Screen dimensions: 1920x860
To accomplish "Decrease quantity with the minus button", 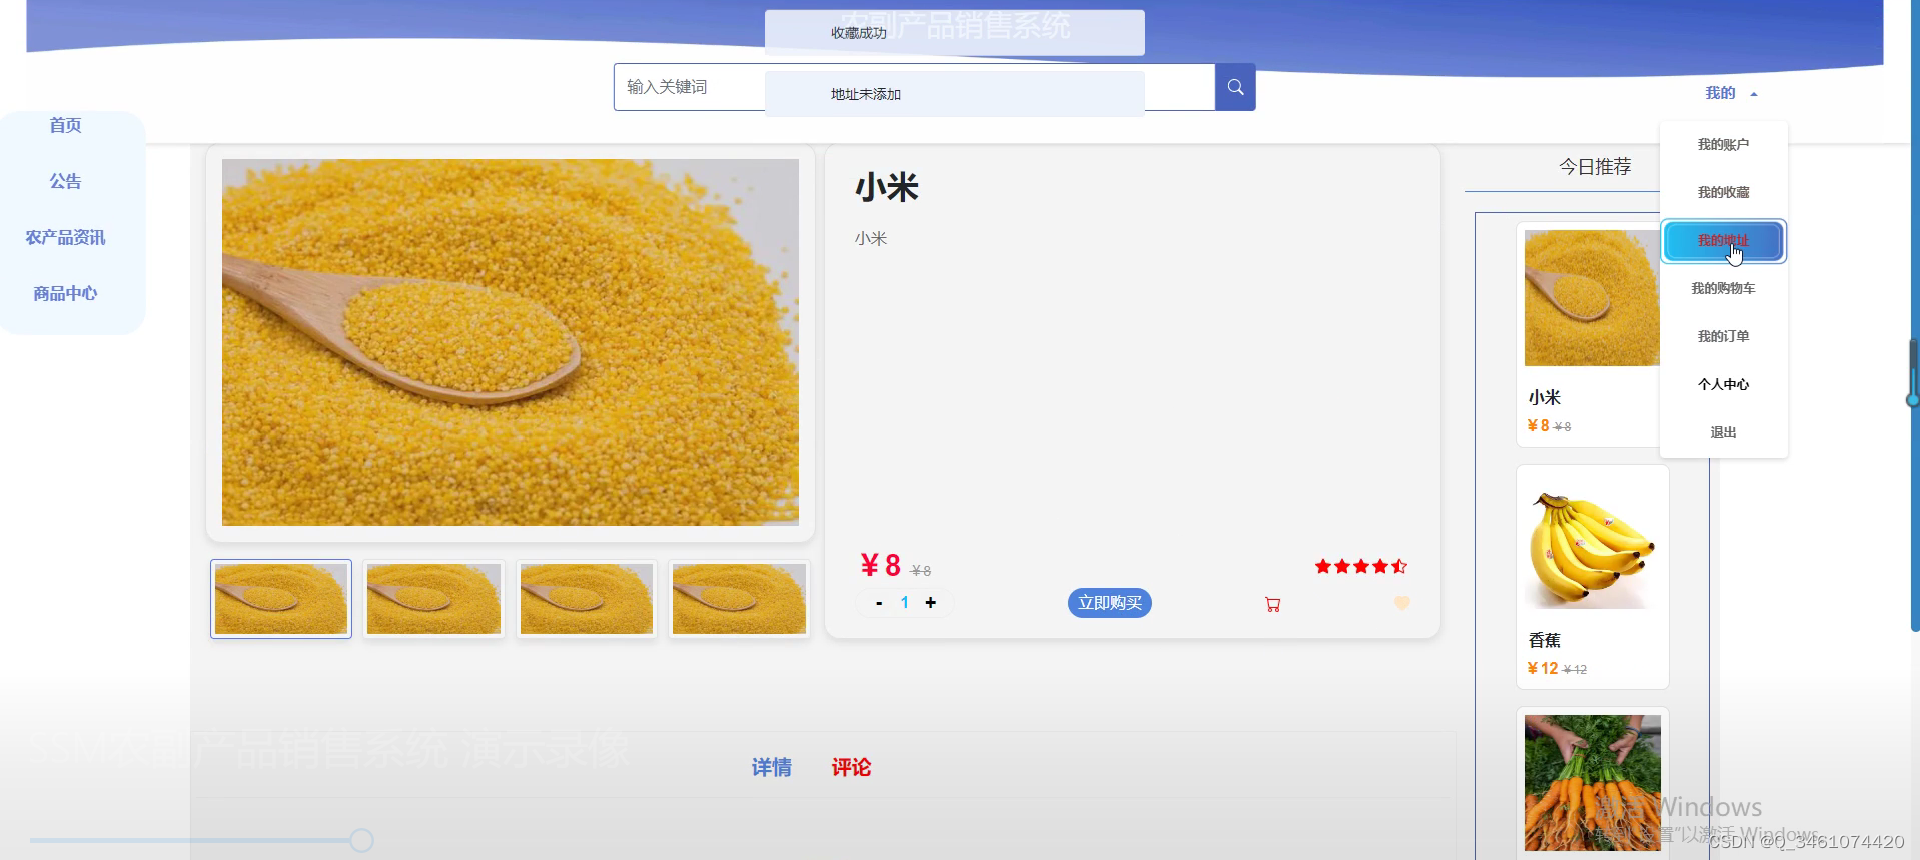I will pos(879,603).
